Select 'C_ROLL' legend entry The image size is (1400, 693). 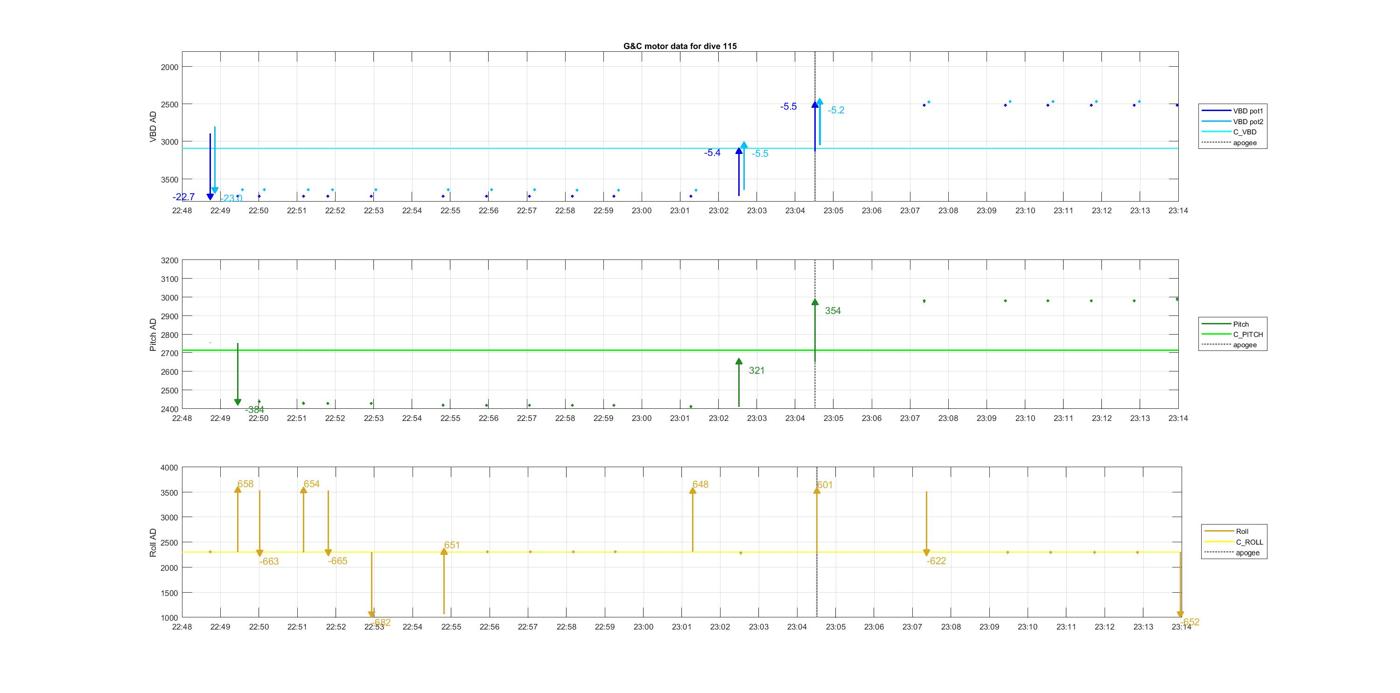tap(1234, 542)
